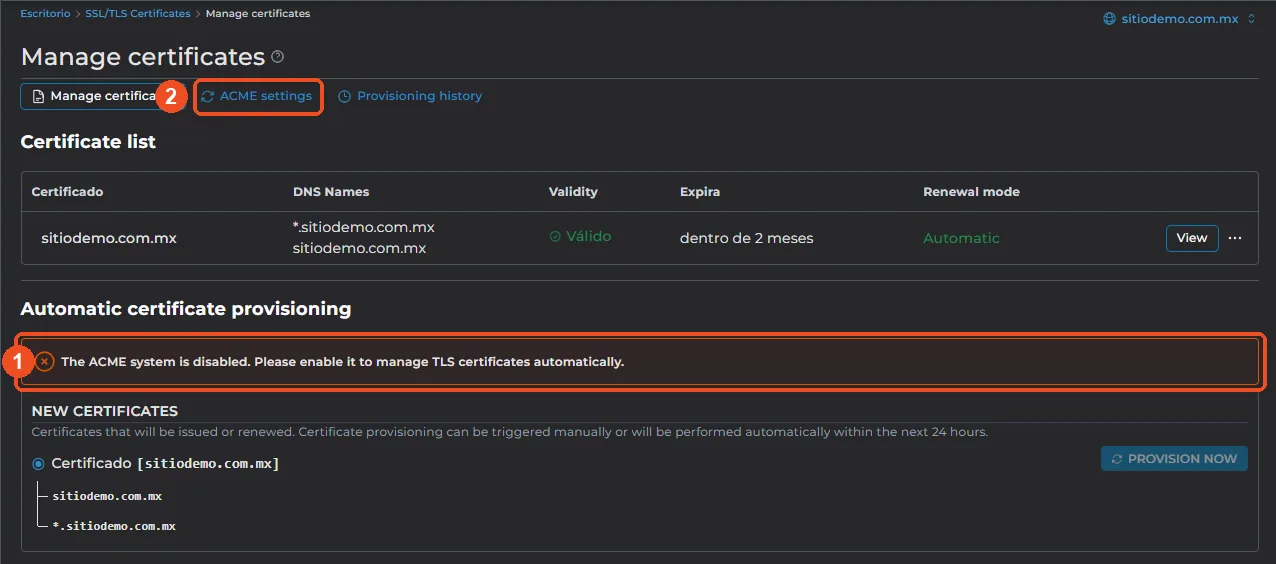Click the Manage certificates breadcrumb text
This screenshot has height=564, width=1276.
[258, 14]
